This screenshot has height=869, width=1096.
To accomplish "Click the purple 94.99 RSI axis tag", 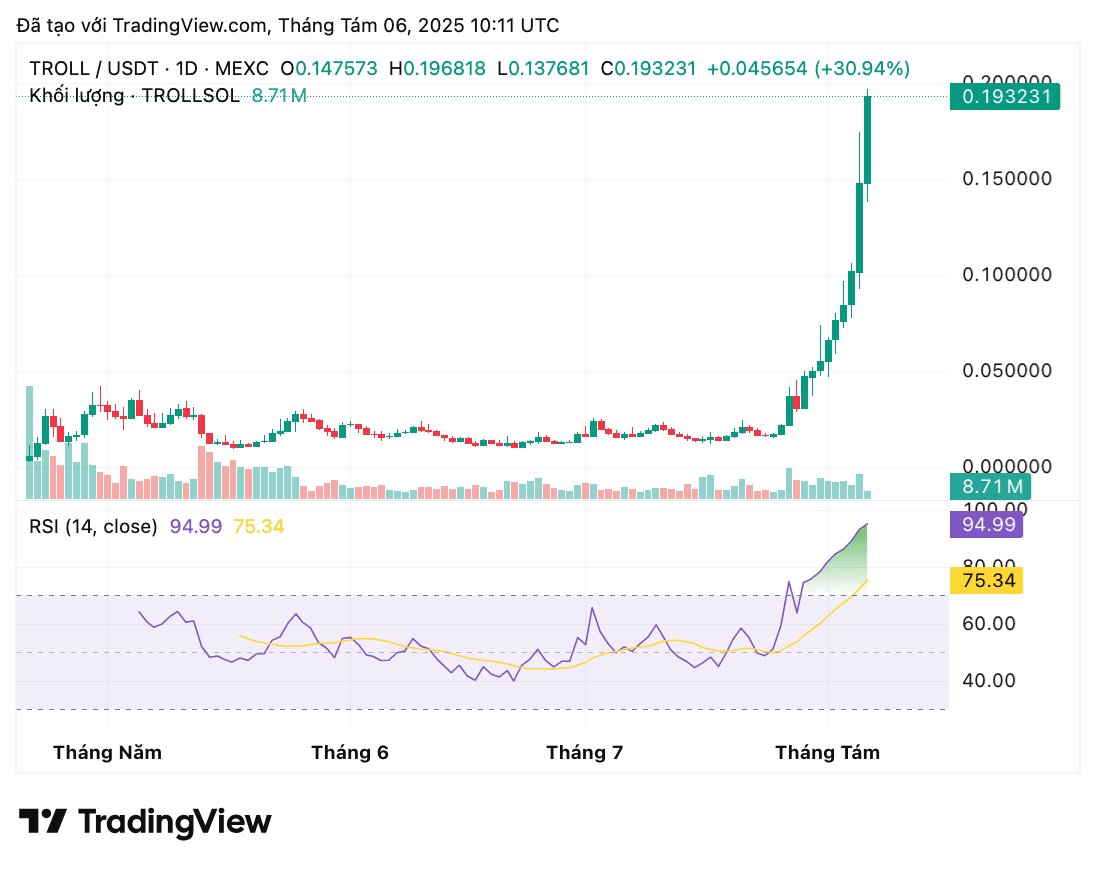I will [x=986, y=524].
